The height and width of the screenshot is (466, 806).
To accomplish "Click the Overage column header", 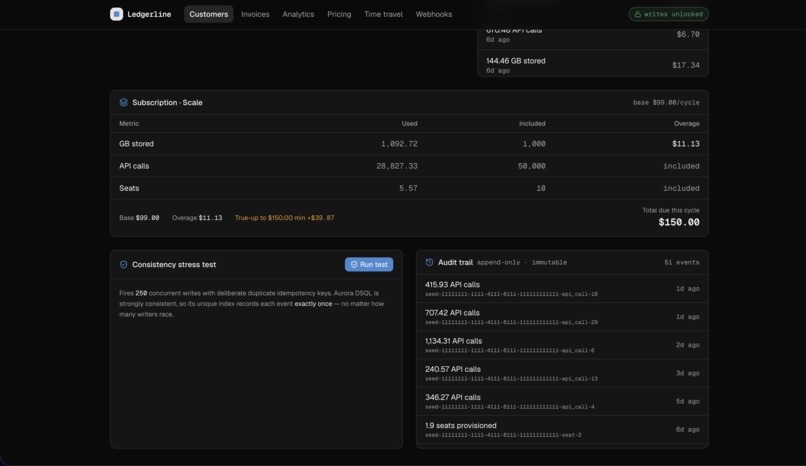I will click(687, 124).
